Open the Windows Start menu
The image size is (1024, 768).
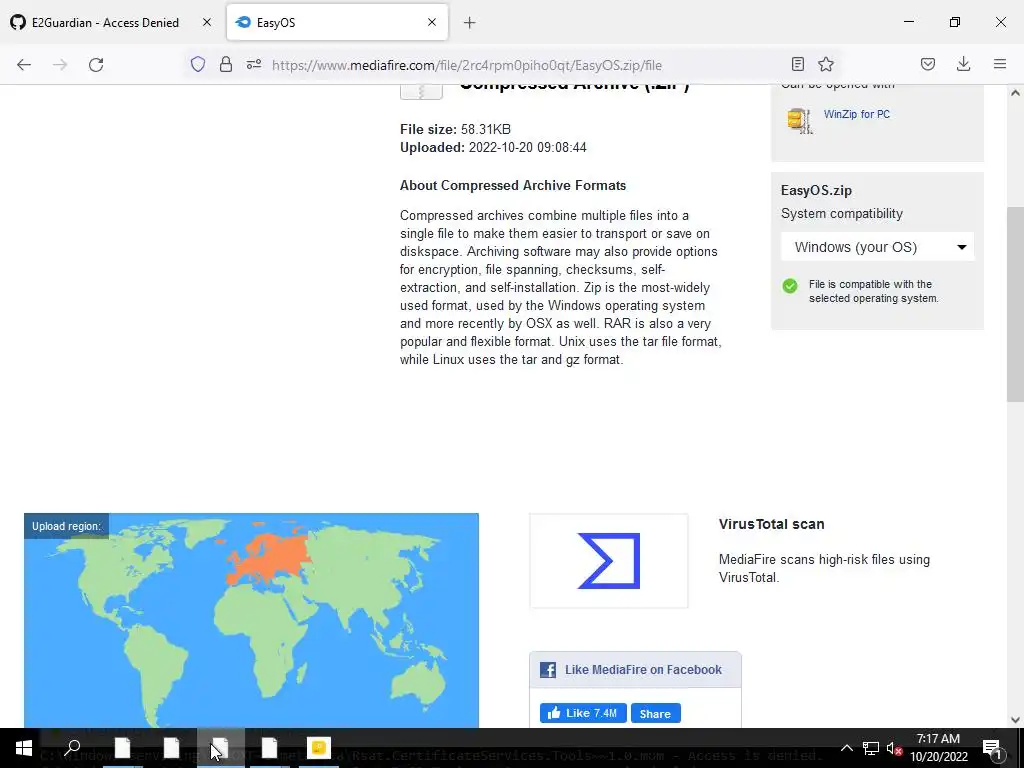click(x=24, y=748)
